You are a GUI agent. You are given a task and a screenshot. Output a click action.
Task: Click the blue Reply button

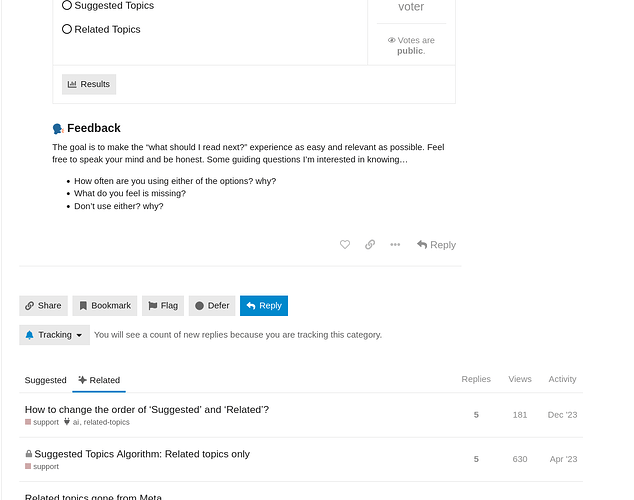[264, 306]
